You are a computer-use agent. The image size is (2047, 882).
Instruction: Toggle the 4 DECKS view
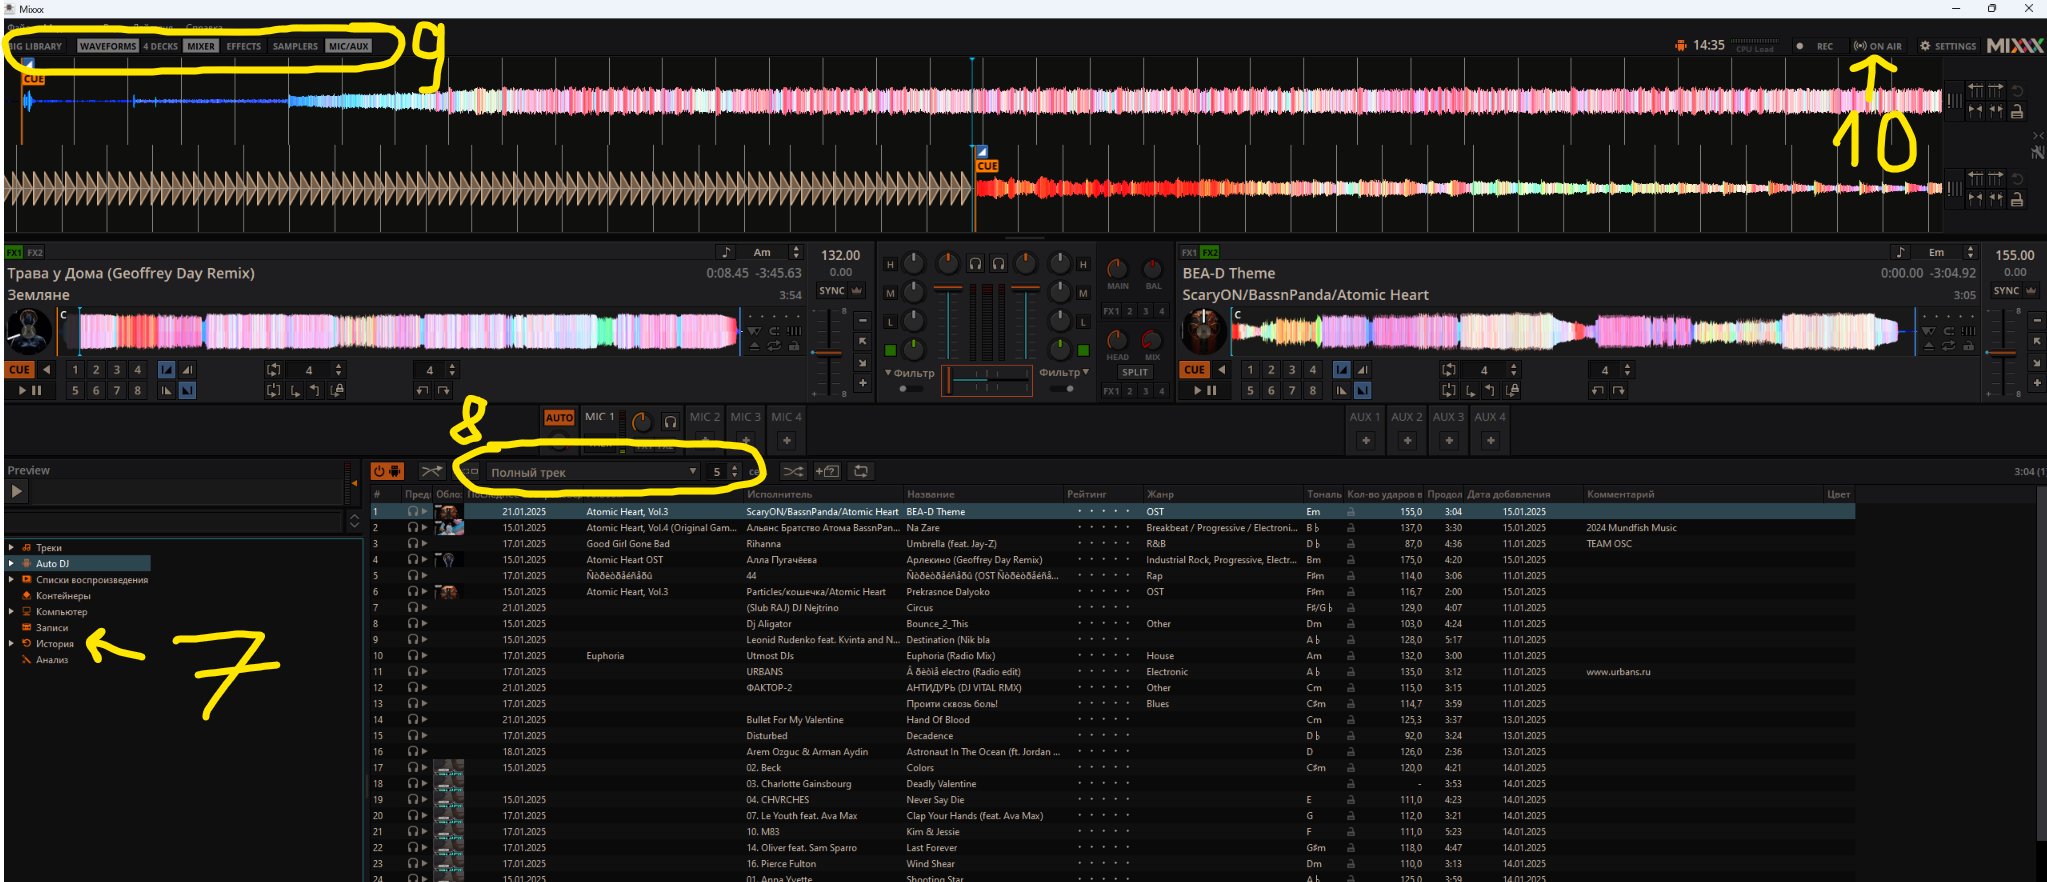tap(160, 46)
